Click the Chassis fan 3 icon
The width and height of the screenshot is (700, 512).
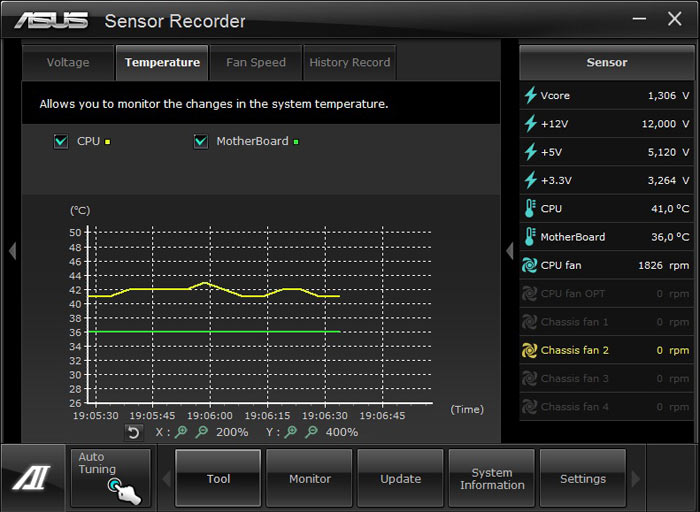(x=529, y=379)
